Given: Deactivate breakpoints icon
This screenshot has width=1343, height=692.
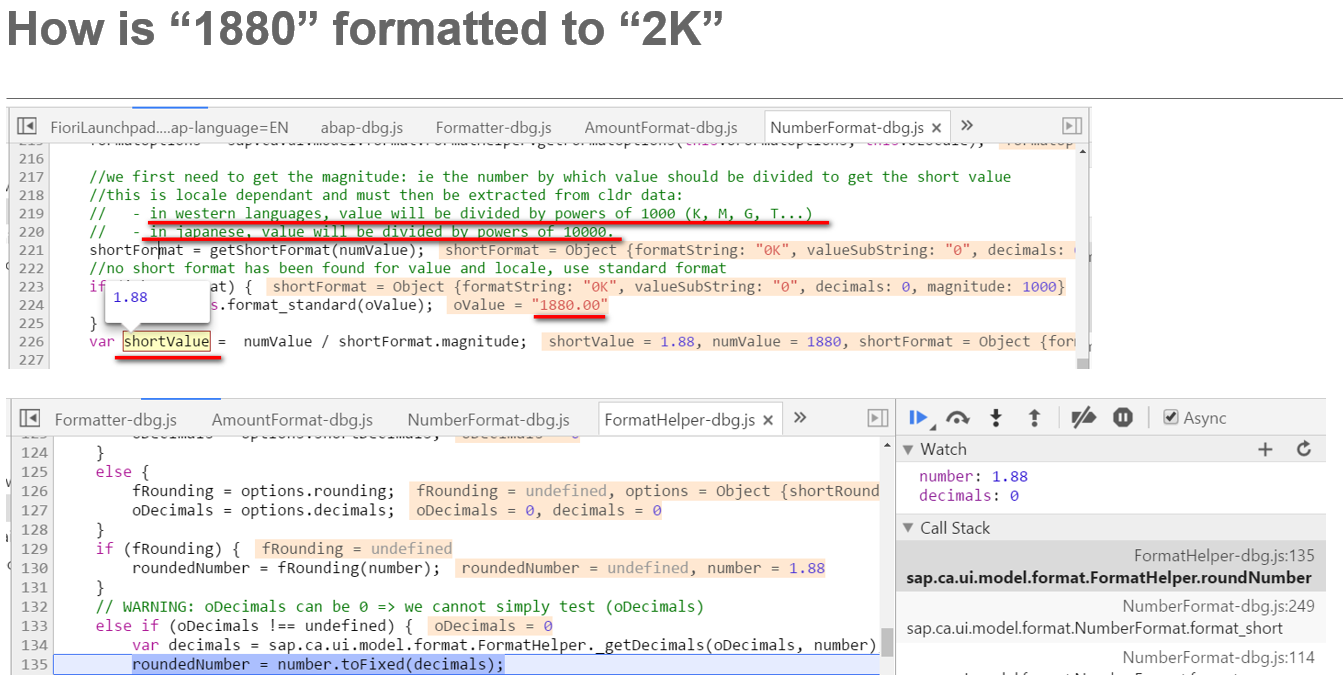Looking at the screenshot, I should [x=1083, y=418].
